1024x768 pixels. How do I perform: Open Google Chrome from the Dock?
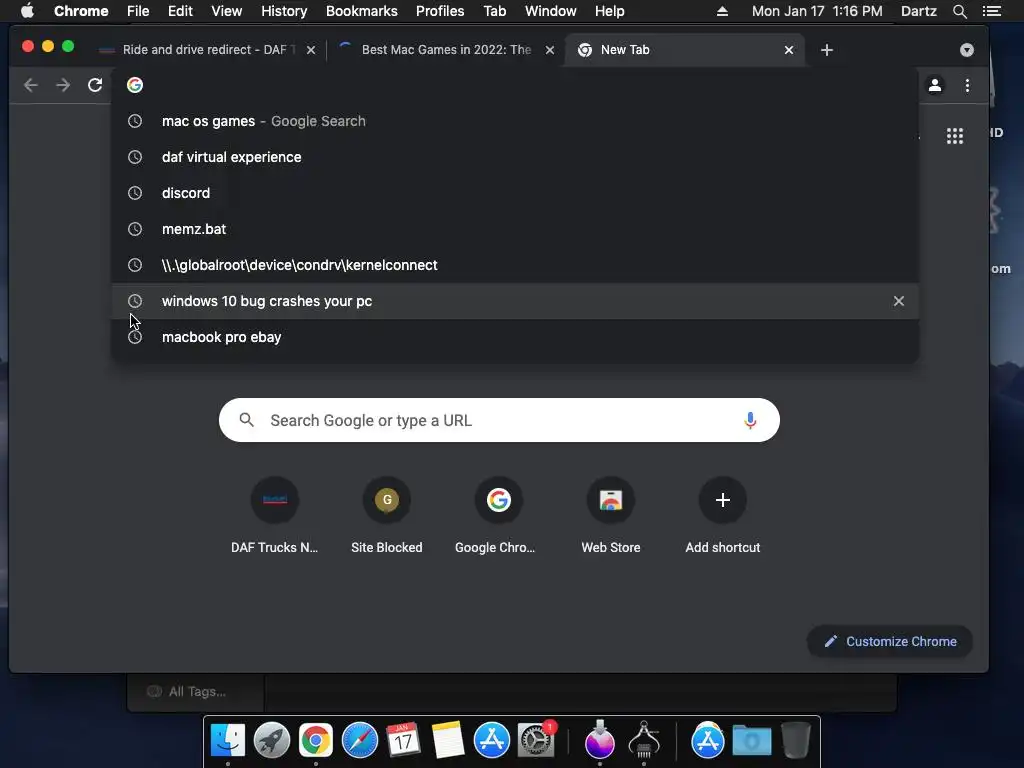point(316,740)
